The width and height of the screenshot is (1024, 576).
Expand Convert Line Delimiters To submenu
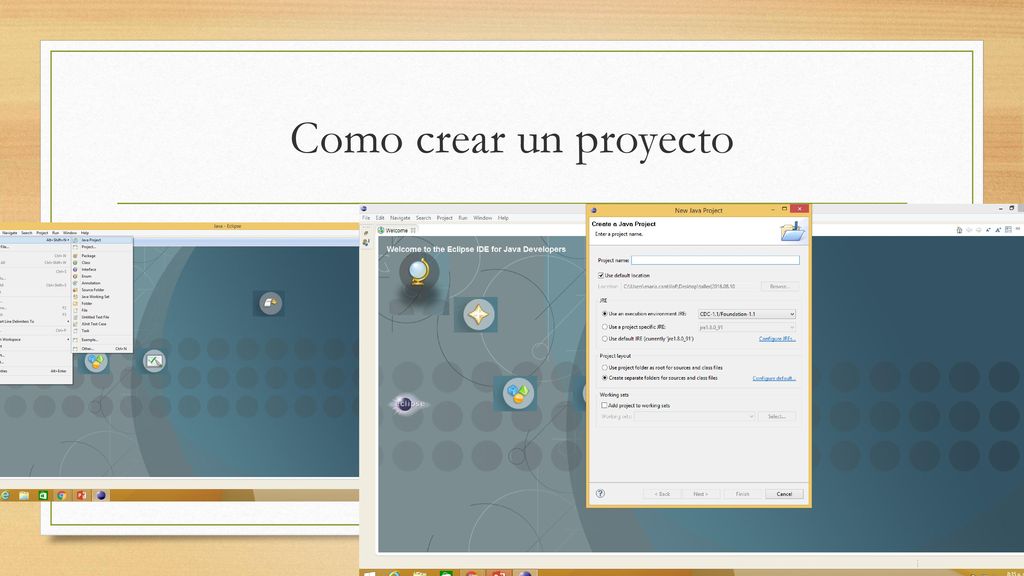click(35, 322)
